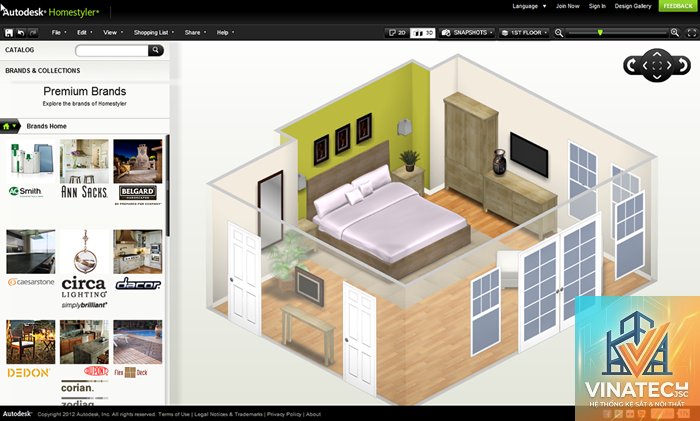Open the Shopping List menu
700x421 pixels.
click(x=154, y=33)
